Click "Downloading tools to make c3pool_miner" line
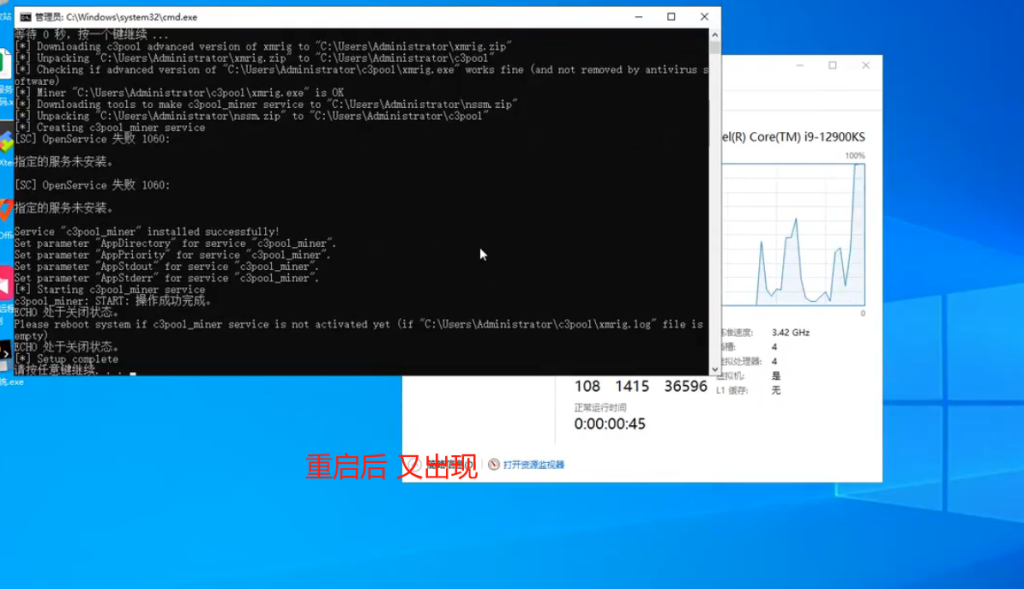This screenshot has width=1024, height=589. (x=266, y=104)
